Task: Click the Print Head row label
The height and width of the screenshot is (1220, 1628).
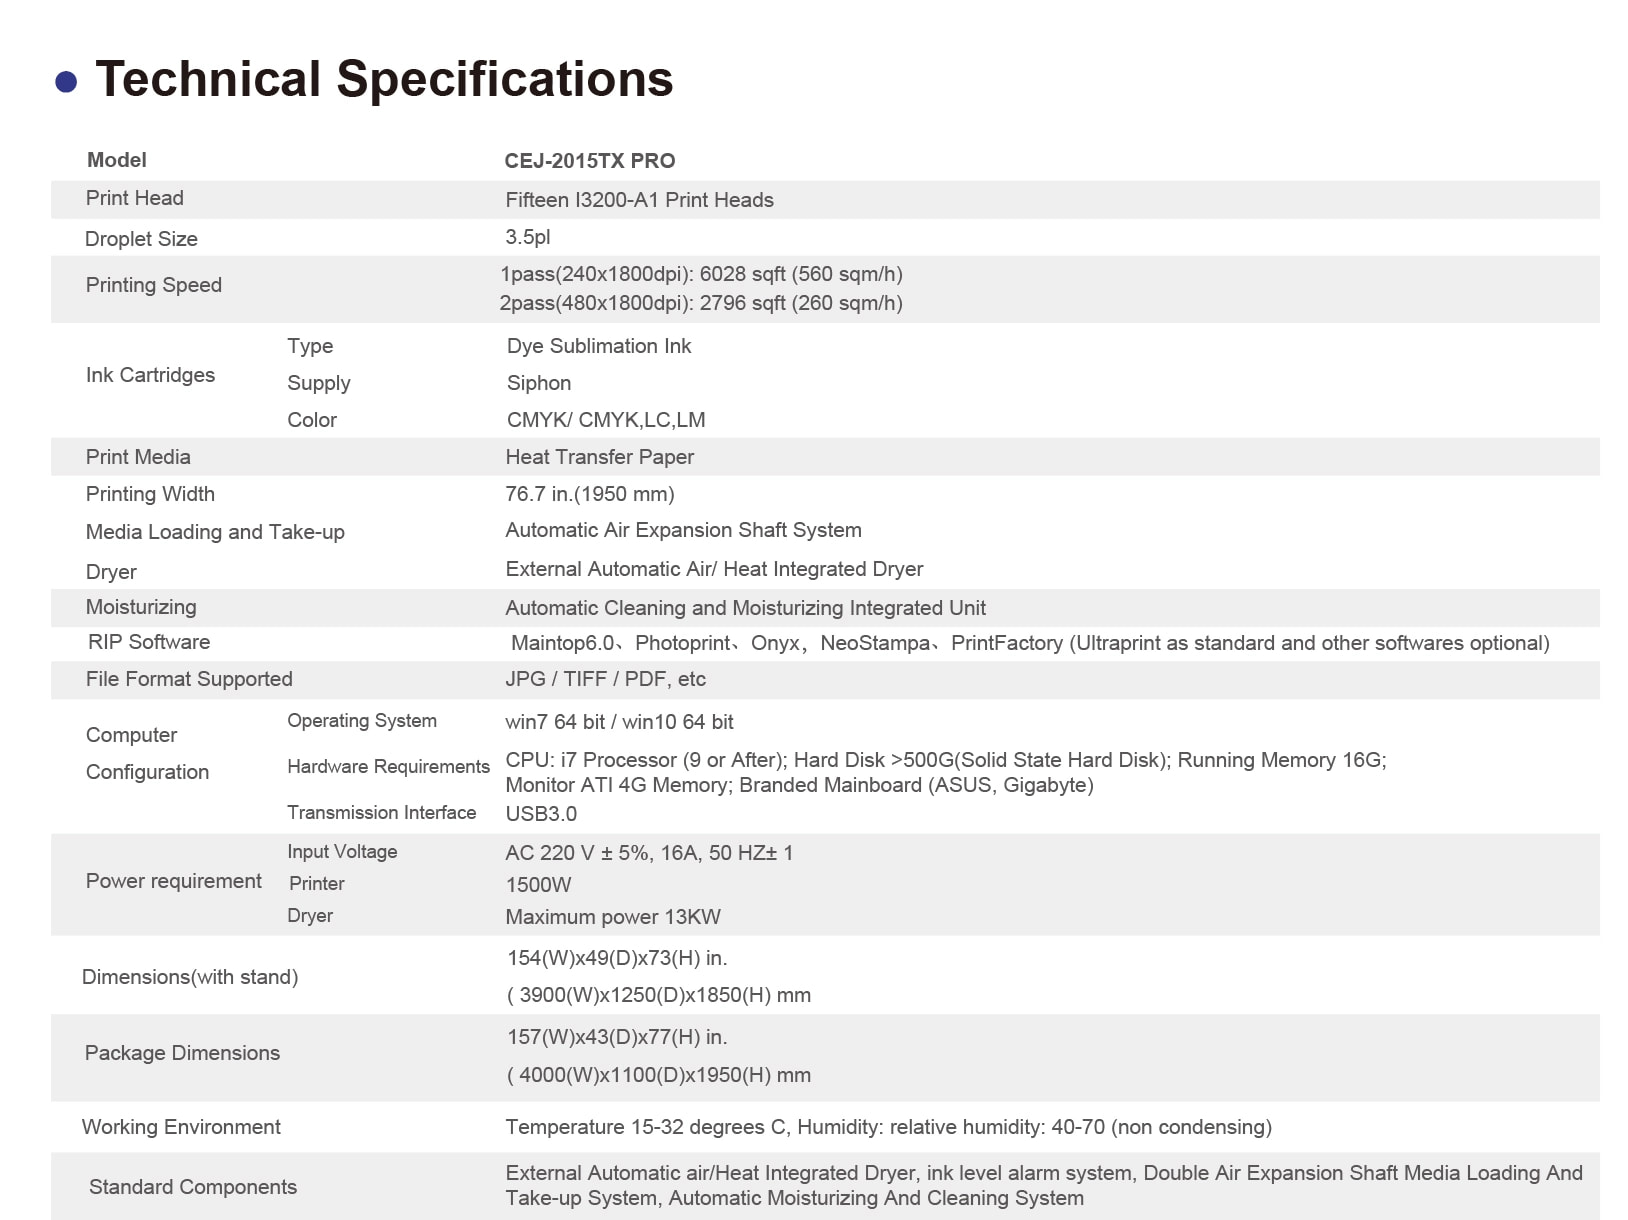Action: [x=134, y=198]
